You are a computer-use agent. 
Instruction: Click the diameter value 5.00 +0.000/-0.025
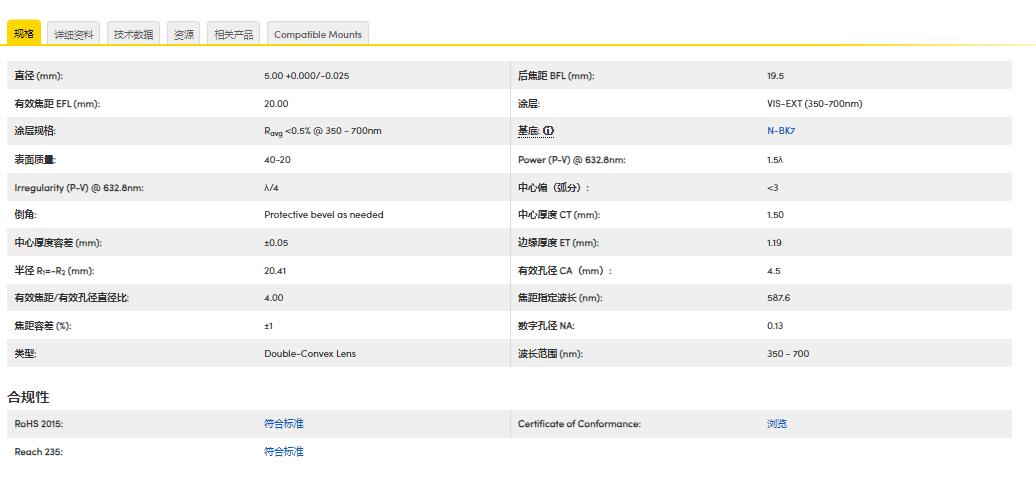point(307,76)
